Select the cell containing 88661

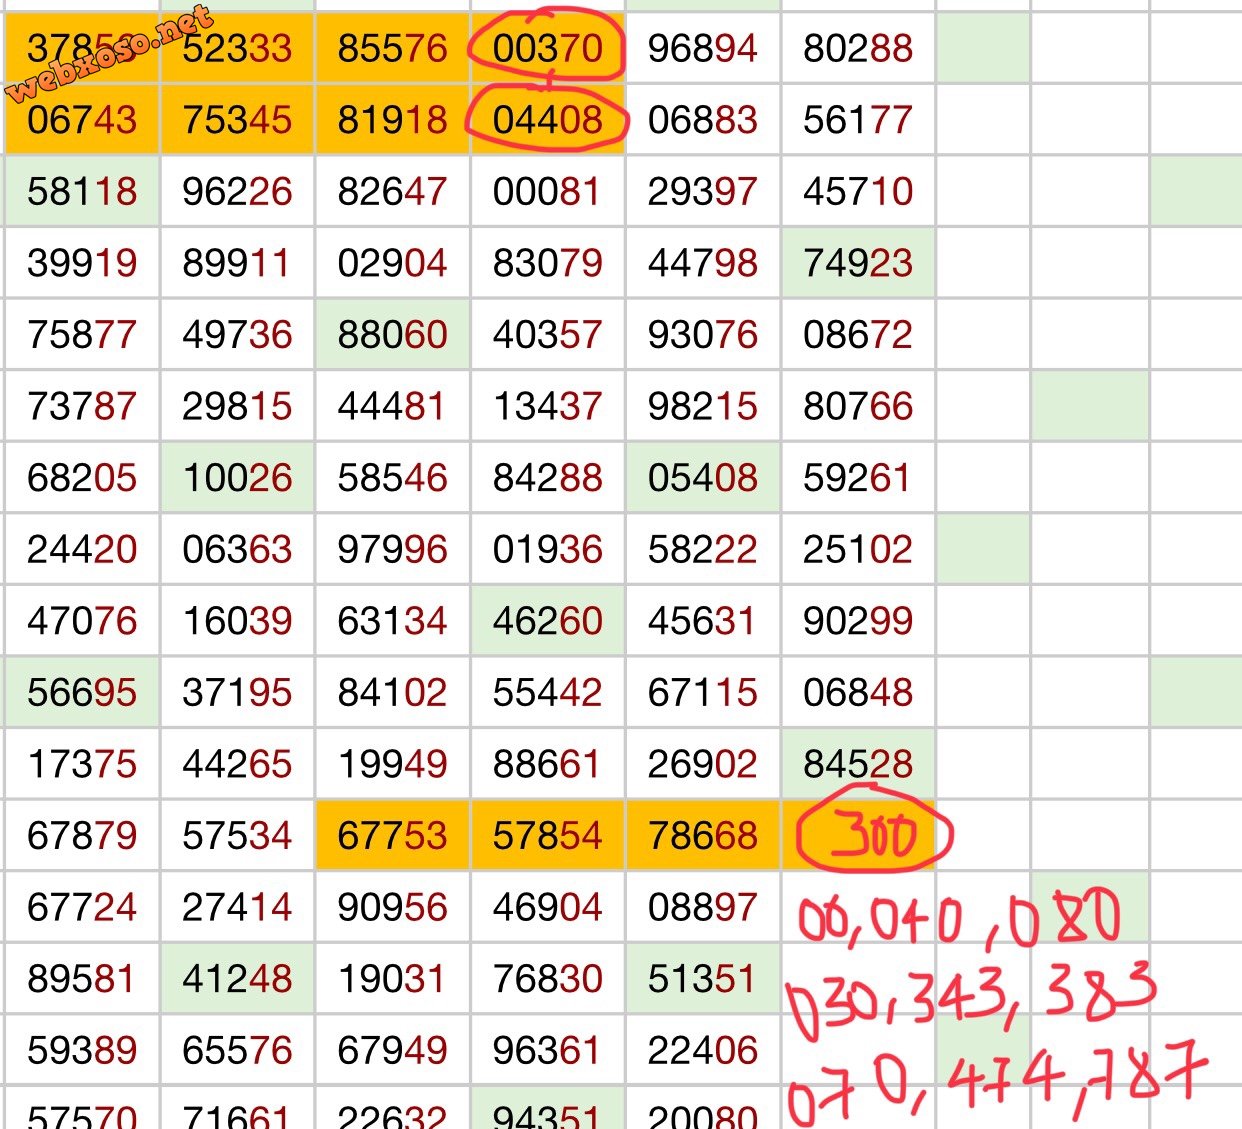click(x=548, y=764)
